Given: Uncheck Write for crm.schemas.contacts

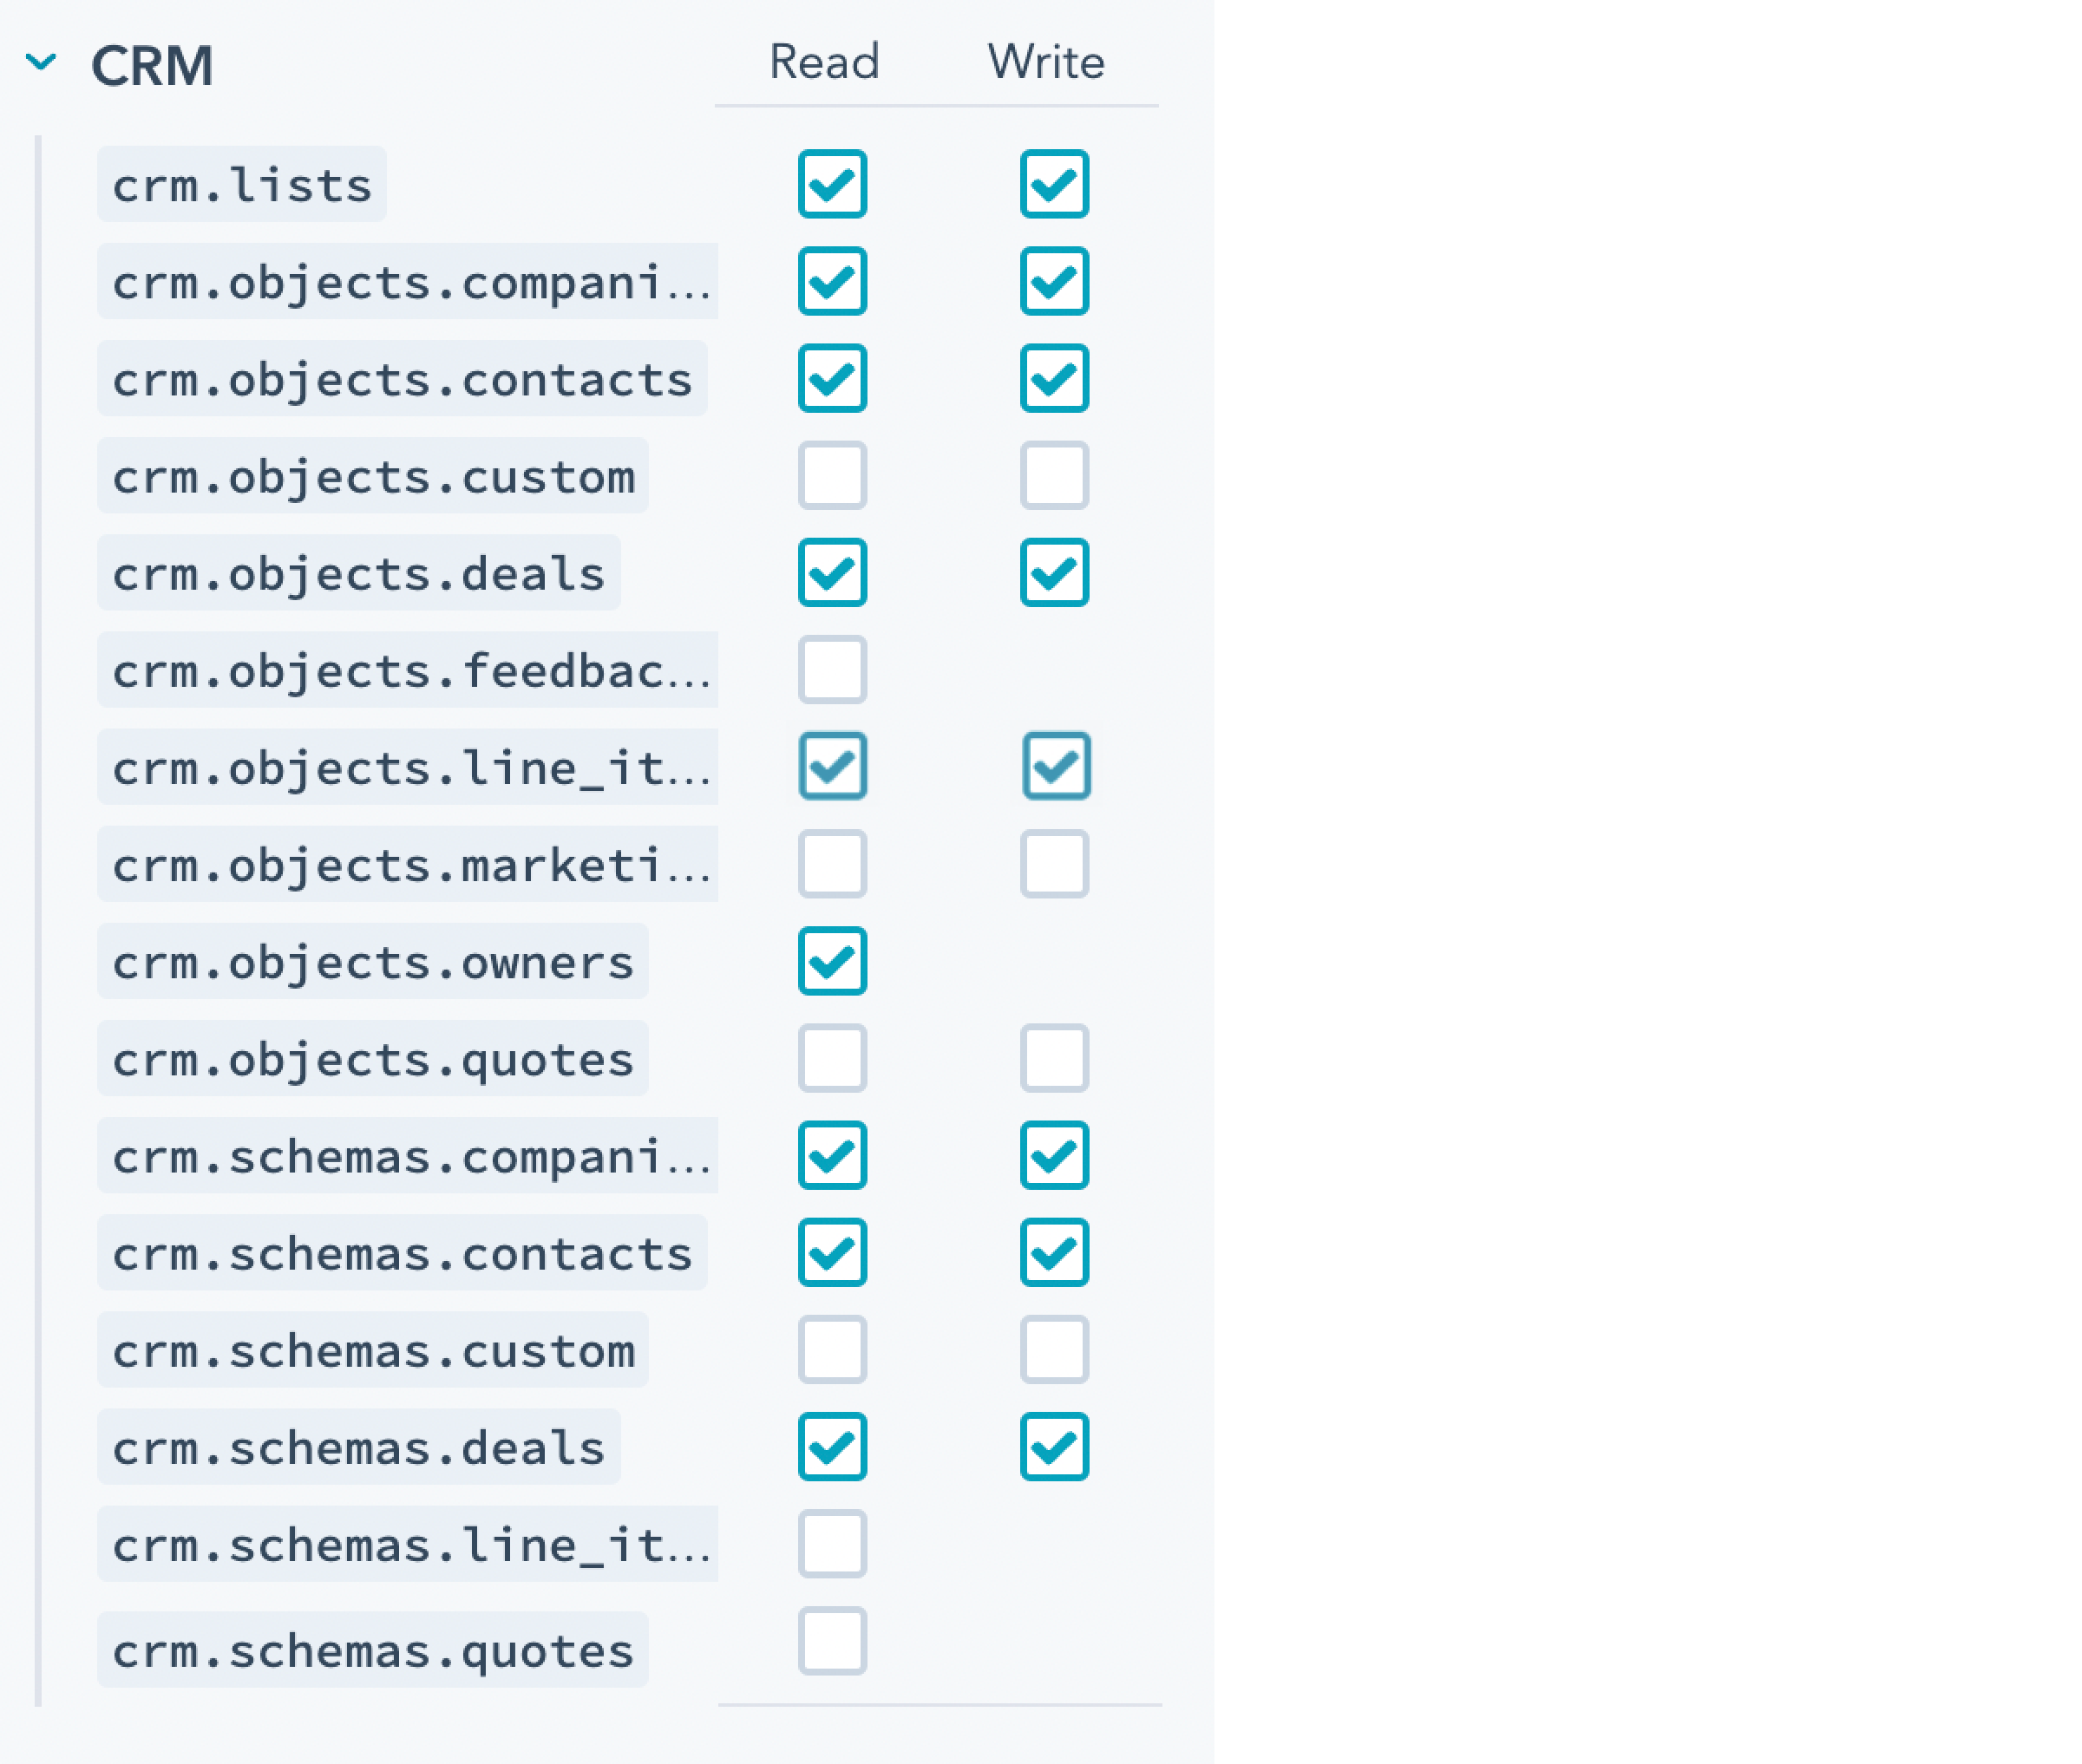Looking at the screenshot, I should tap(1054, 1252).
